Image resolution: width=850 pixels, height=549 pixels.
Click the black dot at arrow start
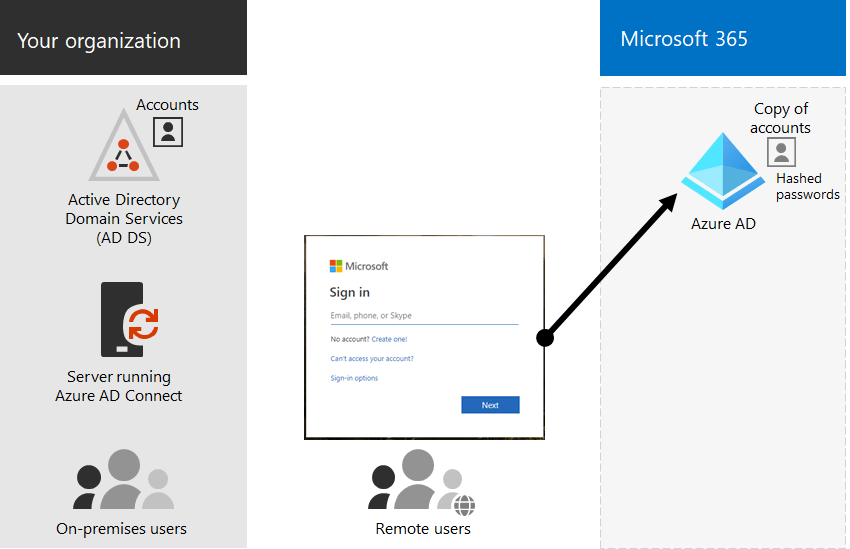coord(545,338)
